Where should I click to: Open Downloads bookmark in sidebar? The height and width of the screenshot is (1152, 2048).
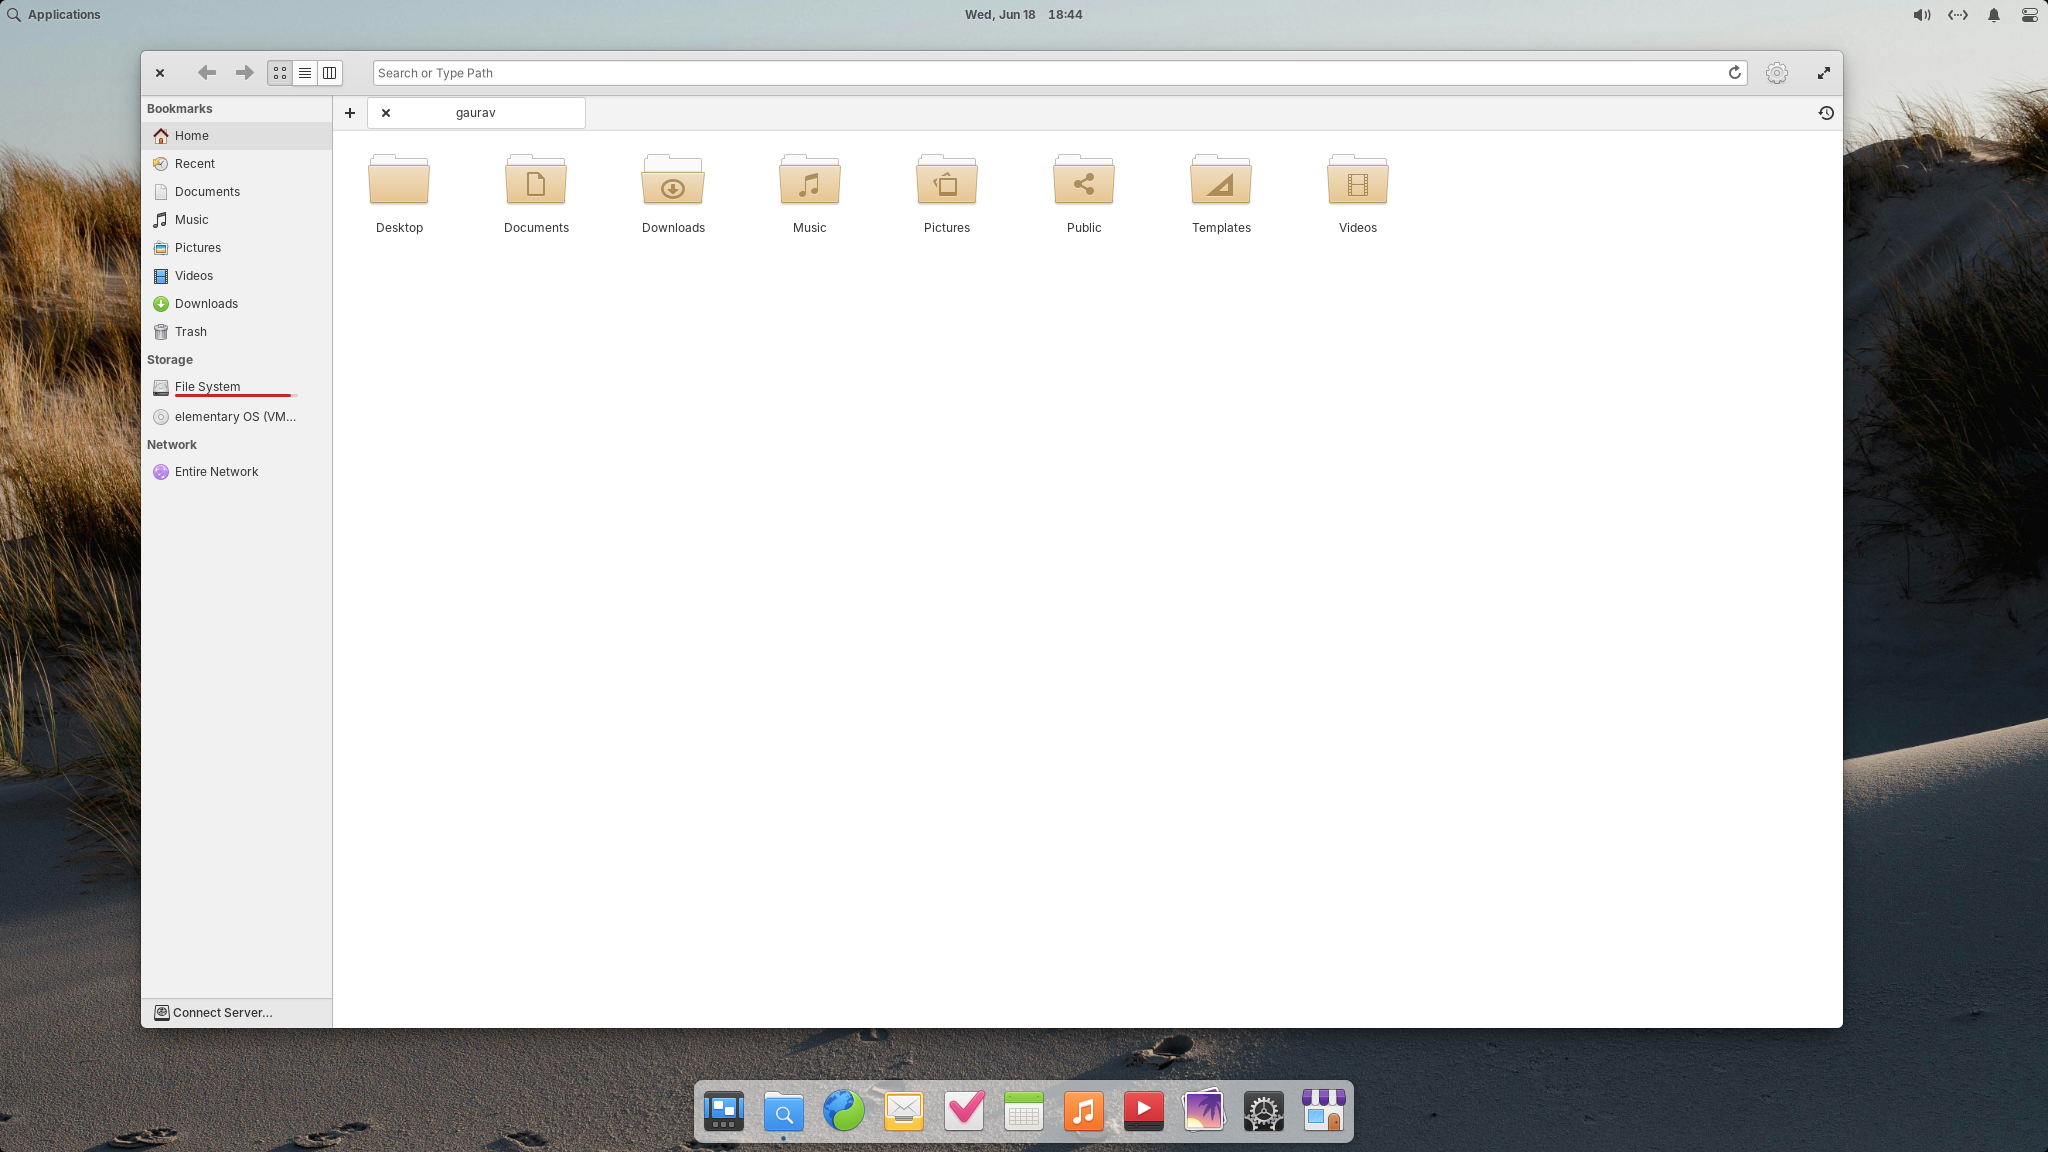[x=236, y=304]
